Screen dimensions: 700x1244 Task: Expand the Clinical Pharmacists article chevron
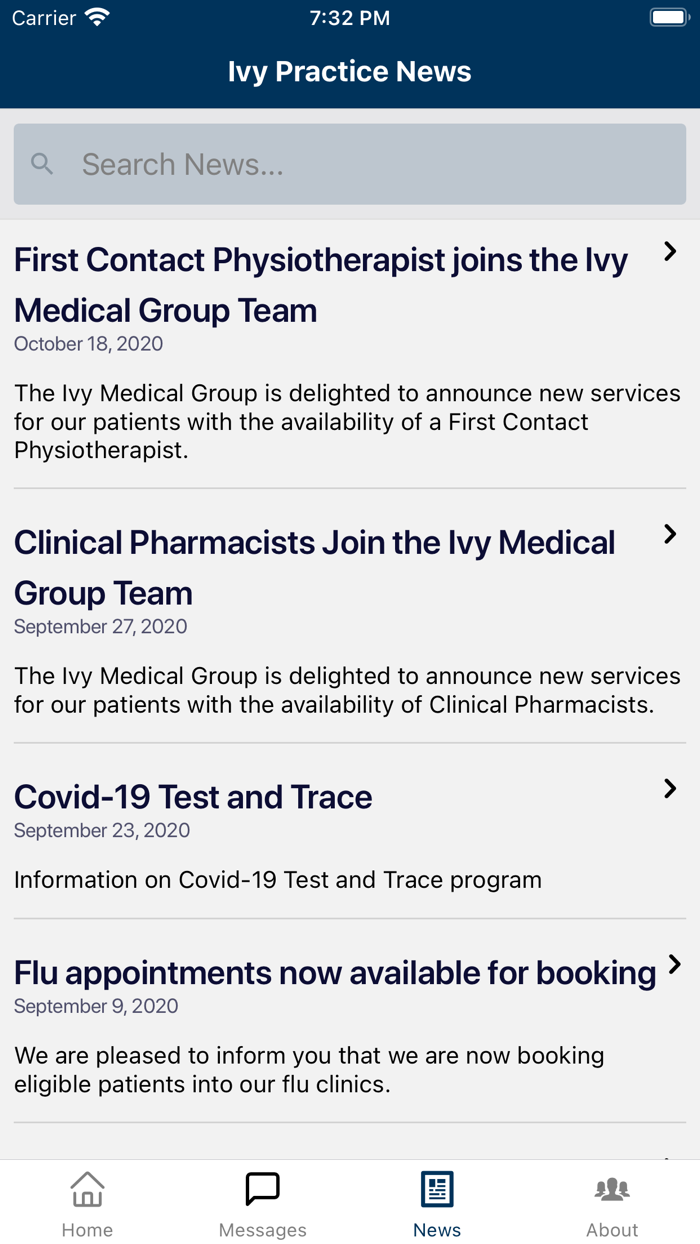(669, 535)
